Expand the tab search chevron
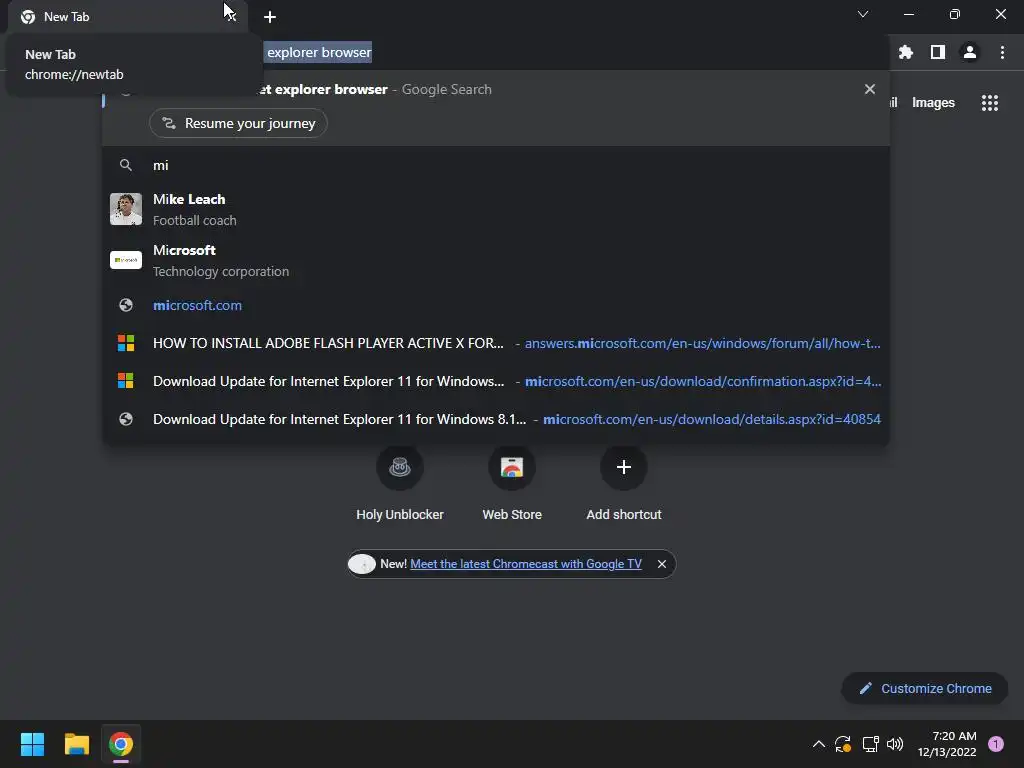 coord(863,14)
